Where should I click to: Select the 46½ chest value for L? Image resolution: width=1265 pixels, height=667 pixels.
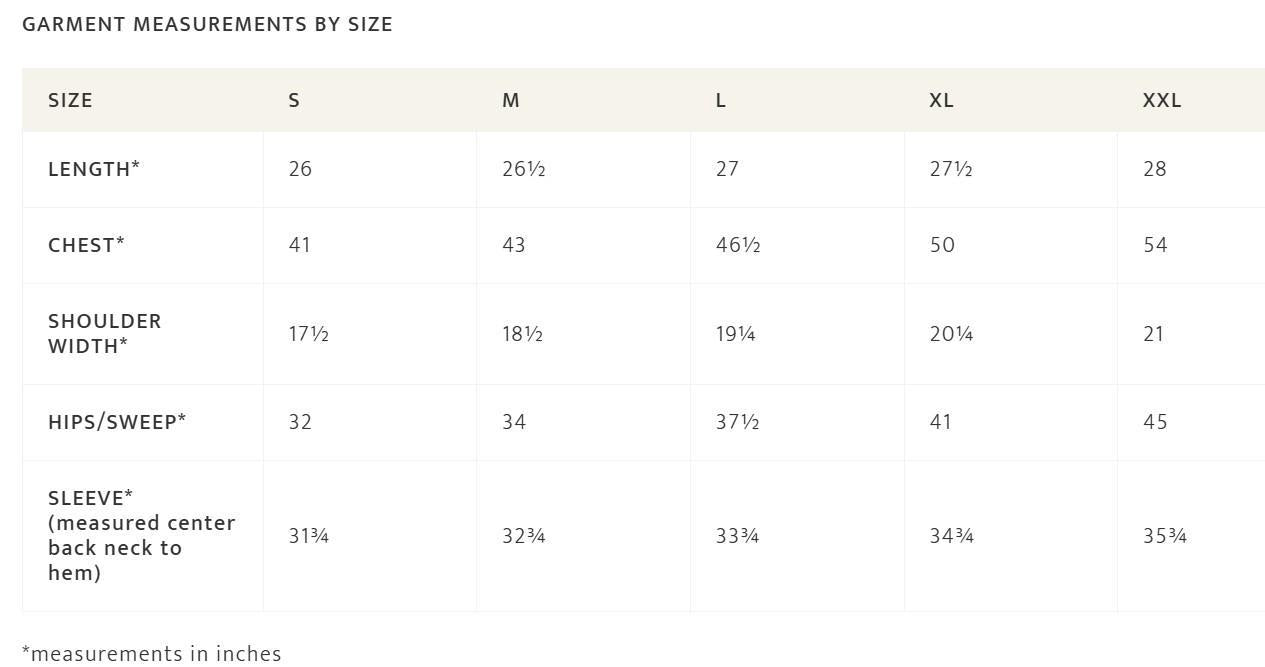(738, 245)
